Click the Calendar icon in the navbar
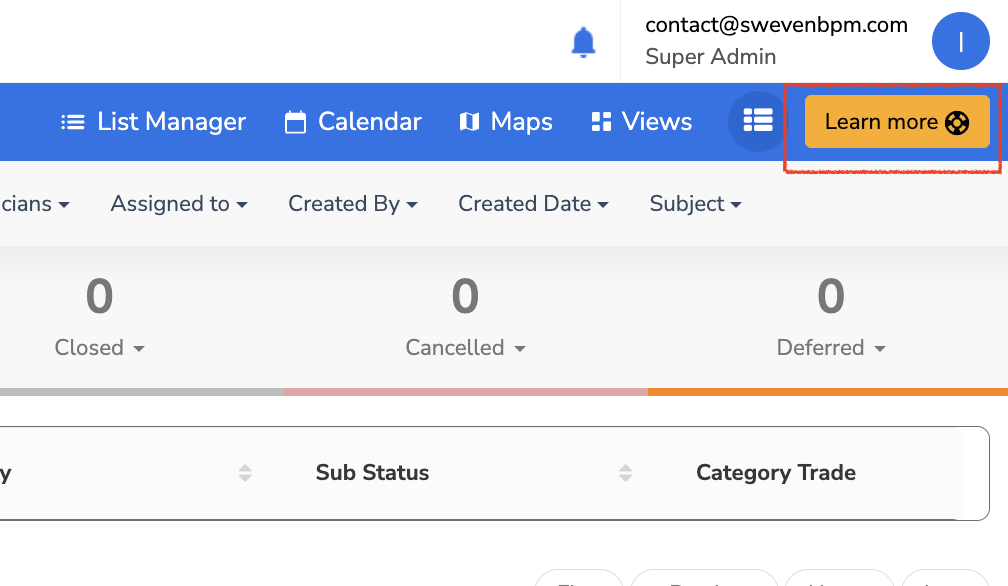This screenshot has height=586, width=1008. pyautogui.click(x=295, y=122)
